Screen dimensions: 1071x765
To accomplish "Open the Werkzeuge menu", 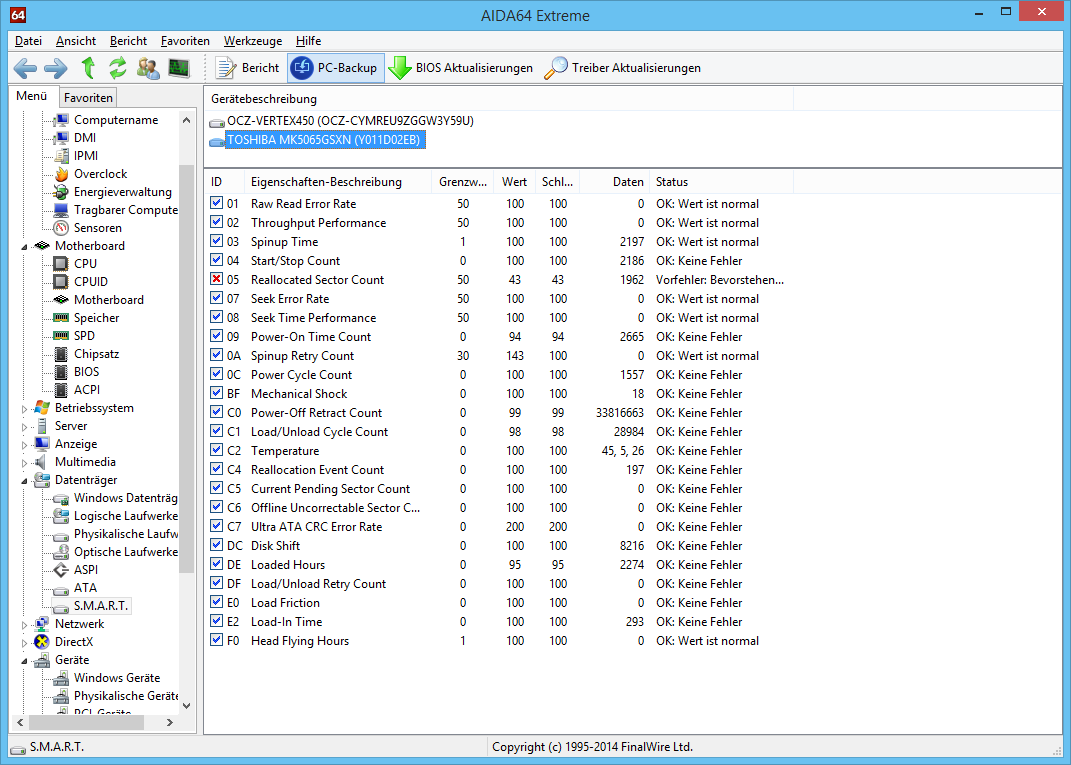I will 253,41.
